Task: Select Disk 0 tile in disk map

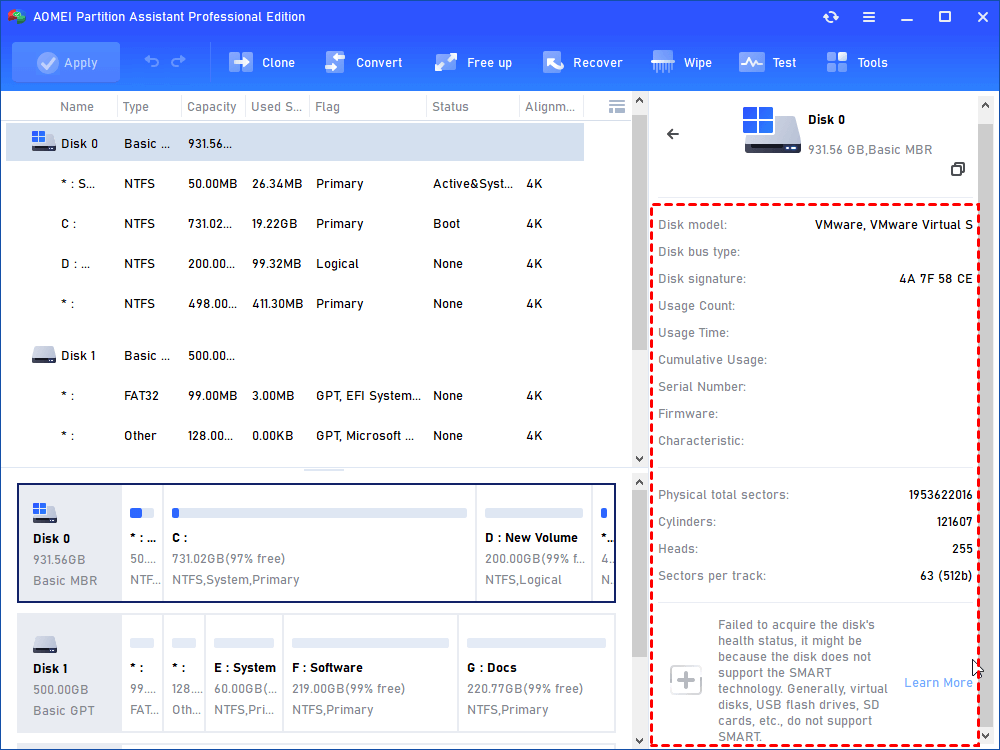Action: coord(70,543)
